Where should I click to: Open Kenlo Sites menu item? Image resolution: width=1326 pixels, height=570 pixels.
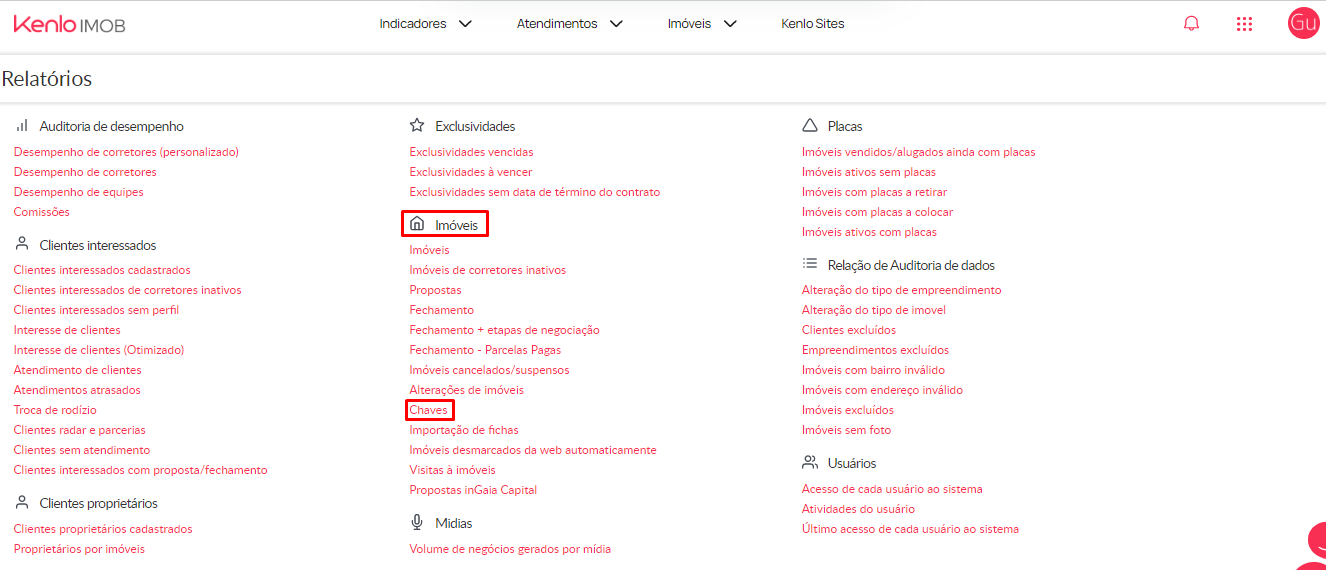pyautogui.click(x=813, y=24)
